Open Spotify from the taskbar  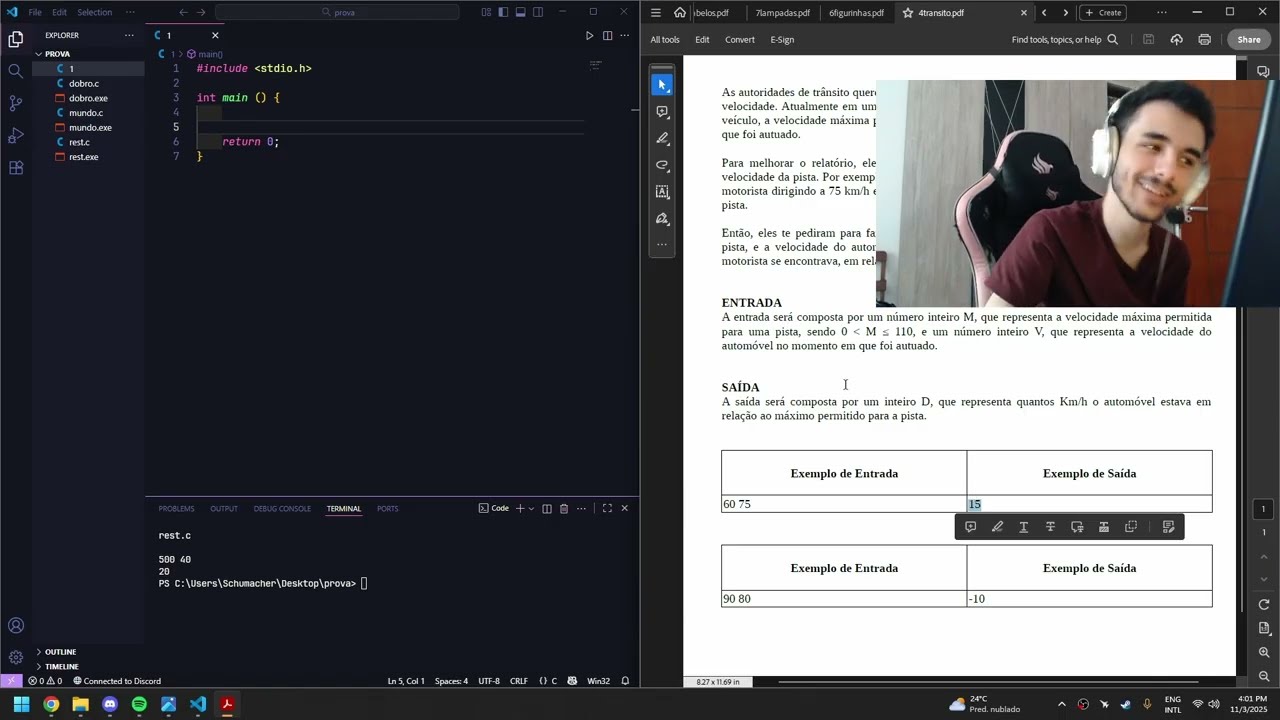coord(139,704)
